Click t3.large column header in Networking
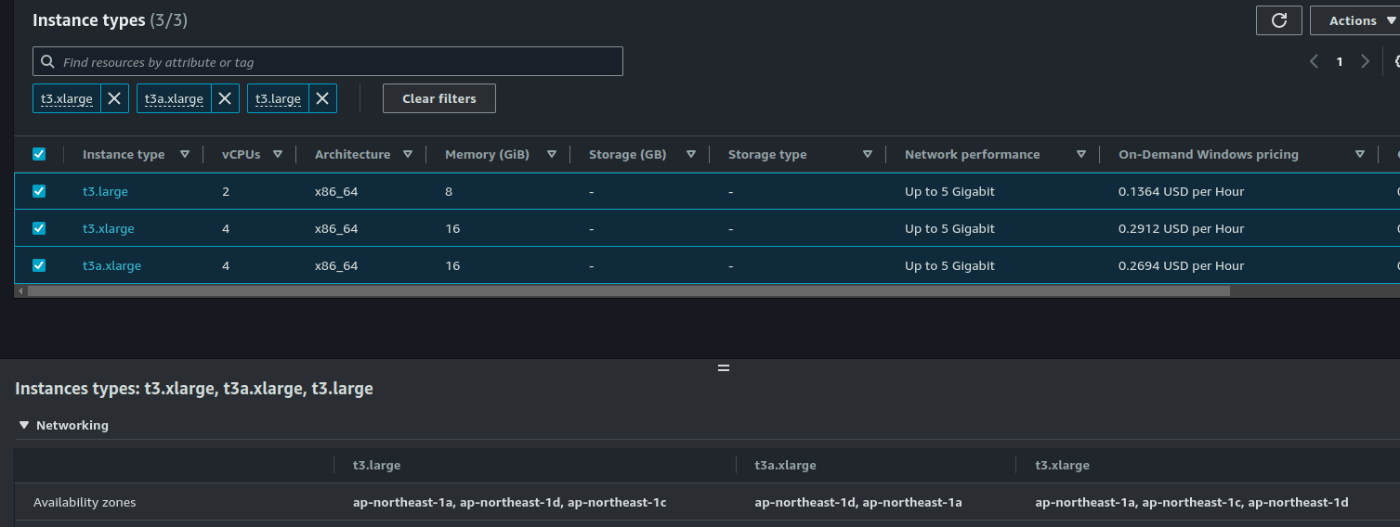 [x=376, y=465]
